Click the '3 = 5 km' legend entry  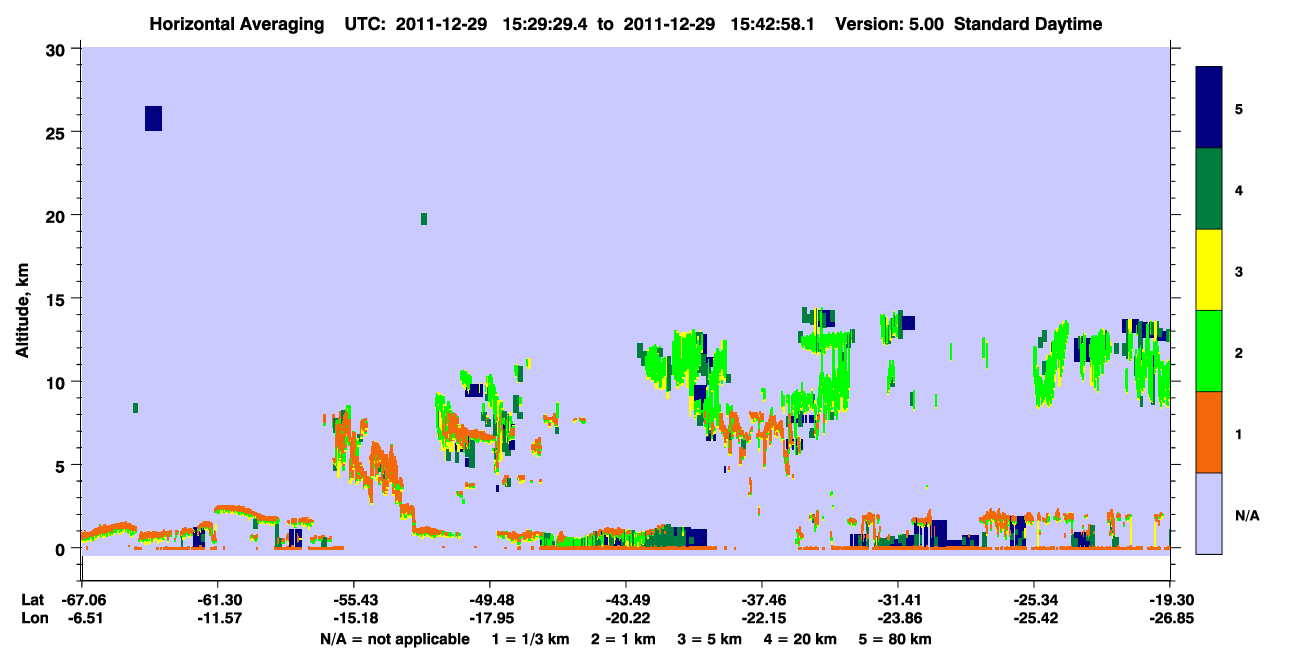pos(710,638)
